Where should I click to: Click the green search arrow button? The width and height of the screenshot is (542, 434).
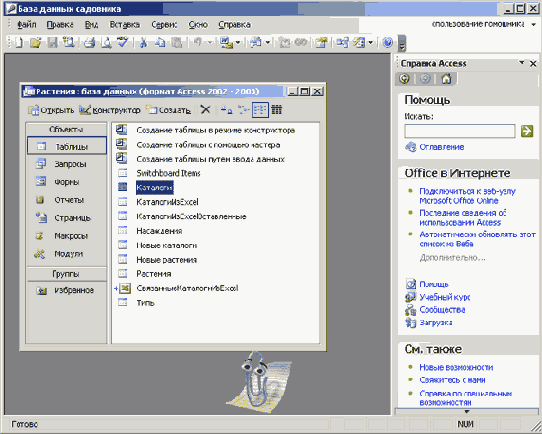pos(527,131)
